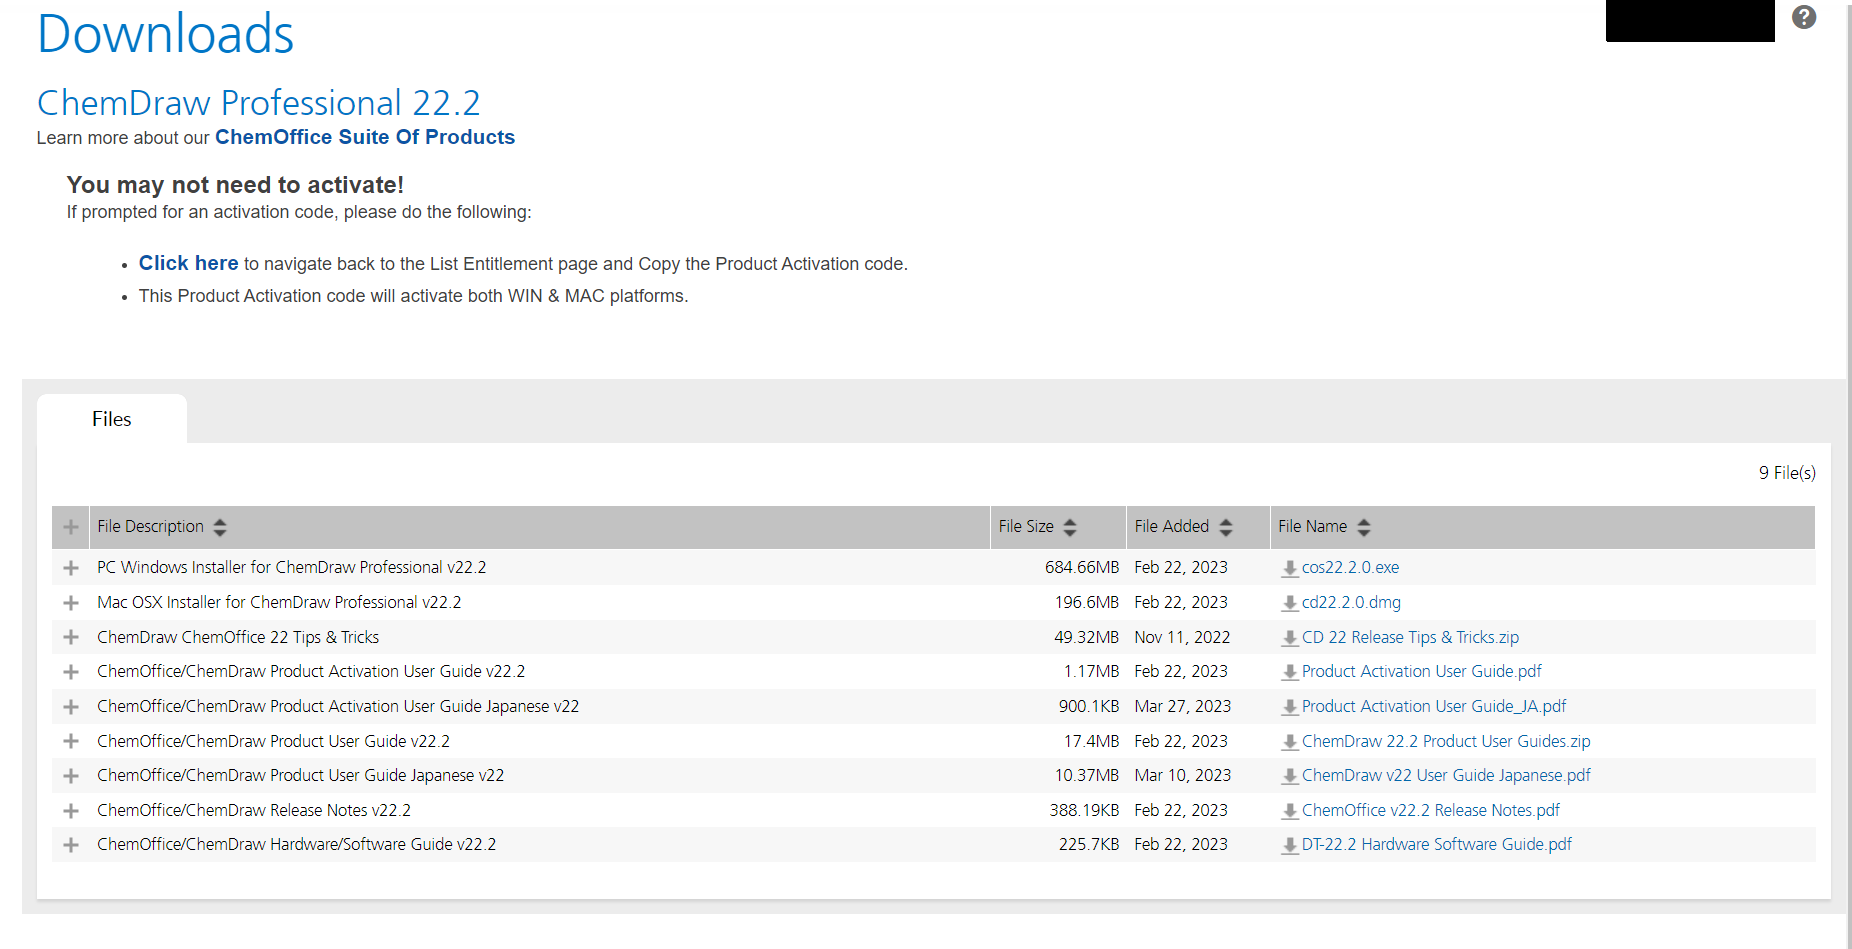The width and height of the screenshot is (1852, 949).
Task: Click the 388.19KB file size cell
Action: [x=1084, y=810]
